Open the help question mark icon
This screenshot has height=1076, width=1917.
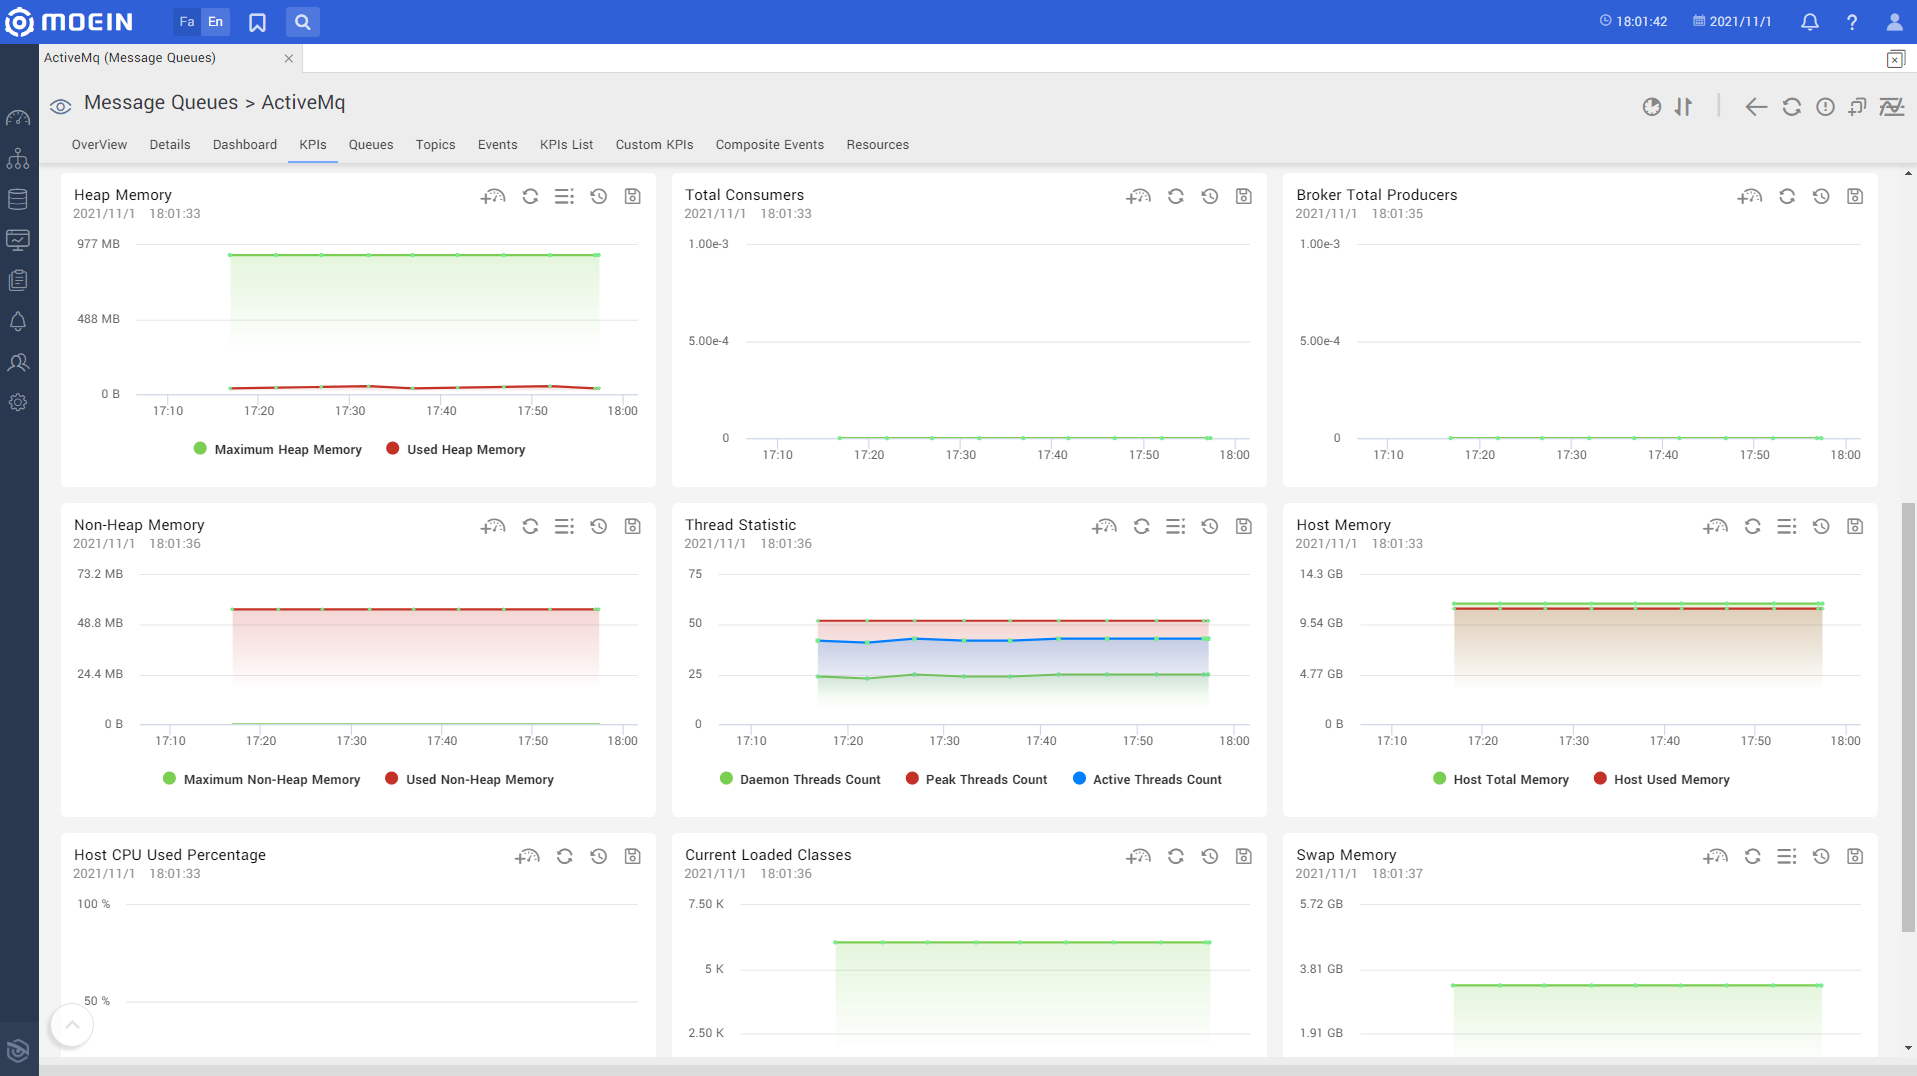(1852, 22)
